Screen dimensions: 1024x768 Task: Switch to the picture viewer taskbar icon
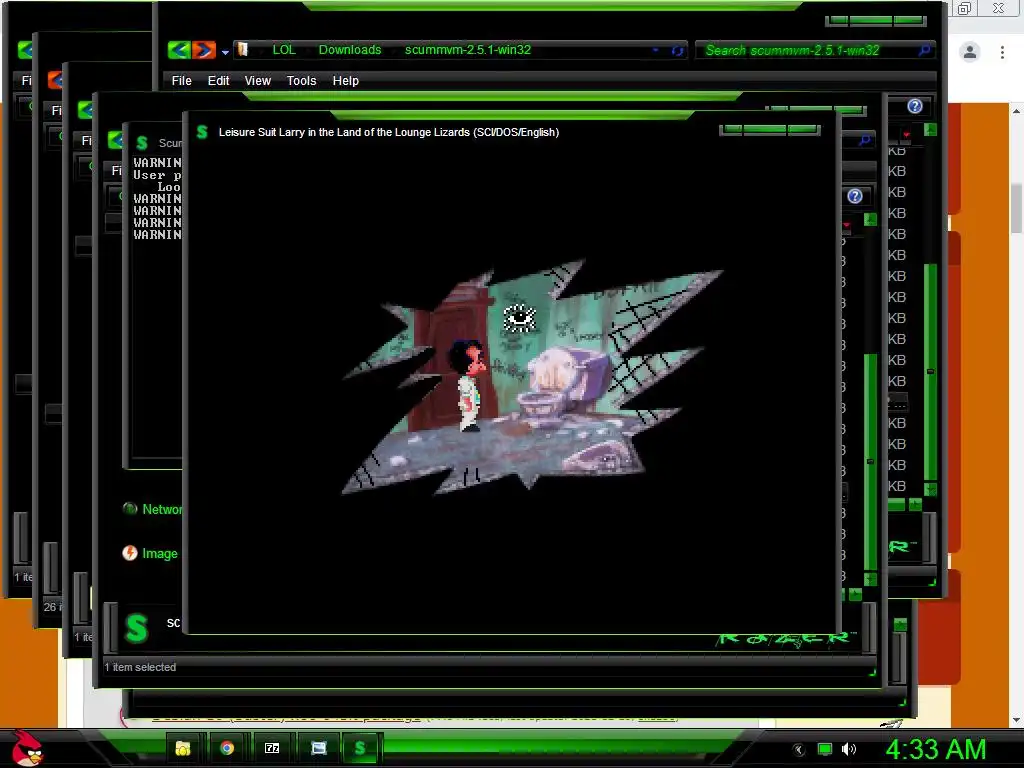pyautogui.click(x=319, y=748)
